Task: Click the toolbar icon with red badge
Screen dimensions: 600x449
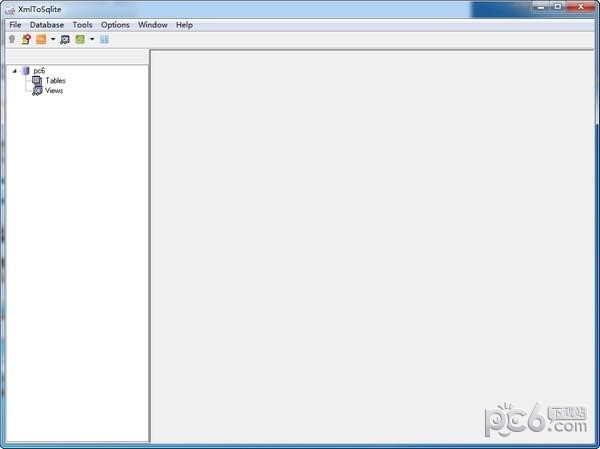Action: 26,39
